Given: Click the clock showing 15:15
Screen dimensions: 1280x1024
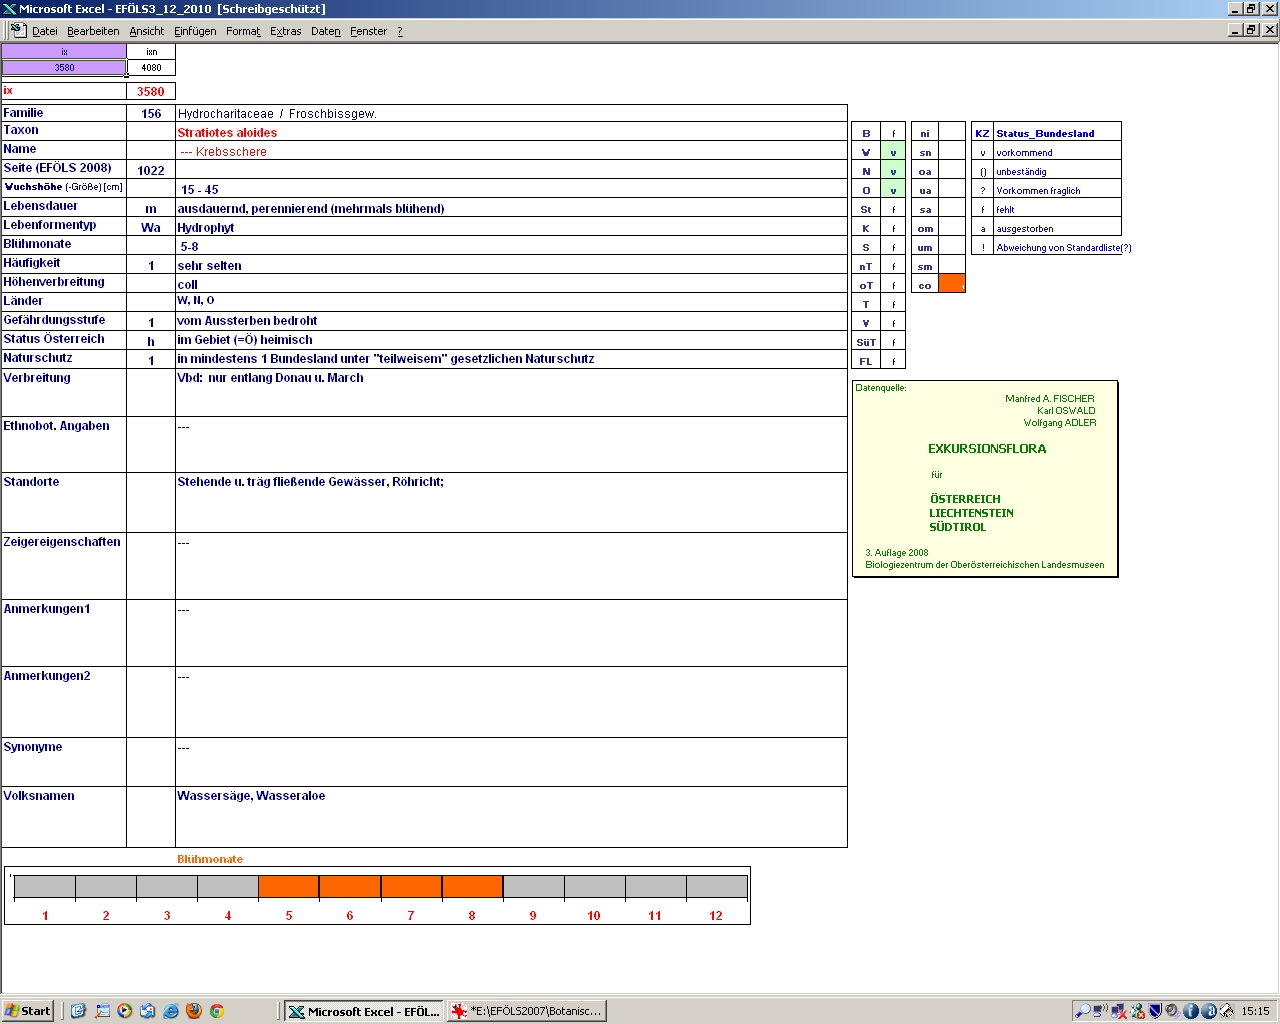Looking at the screenshot, I should [1255, 1011].
